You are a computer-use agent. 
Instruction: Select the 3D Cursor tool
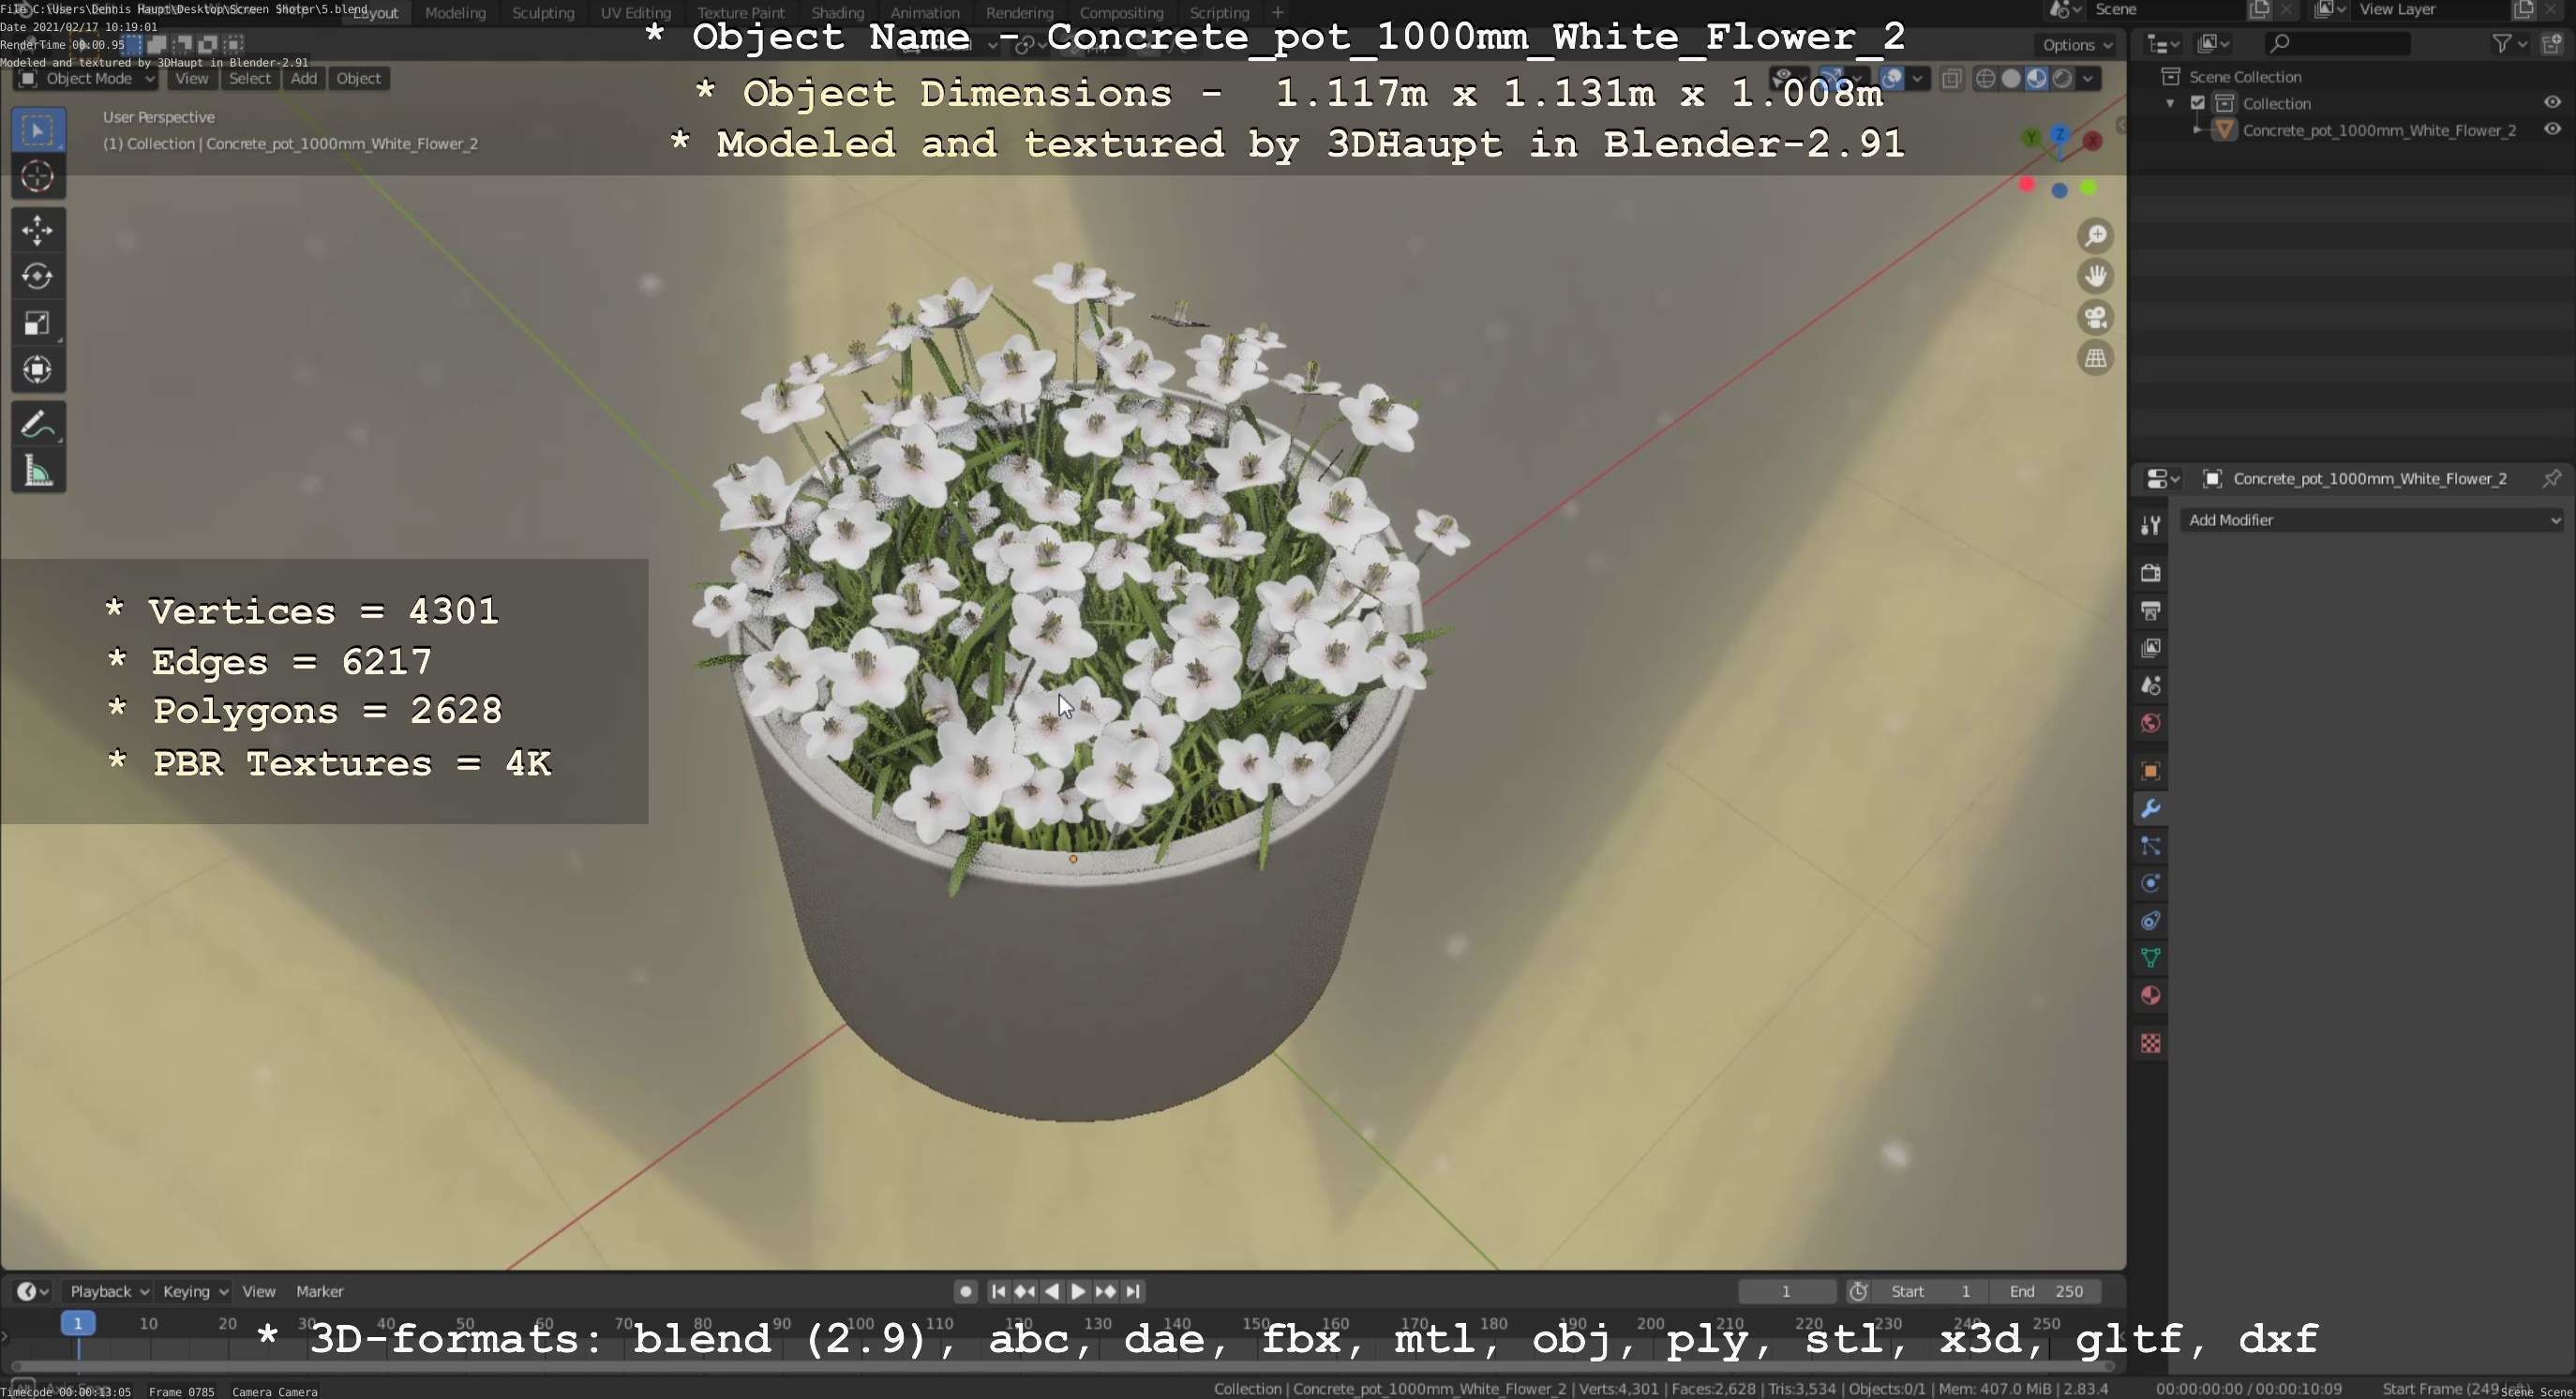(38, 177)
